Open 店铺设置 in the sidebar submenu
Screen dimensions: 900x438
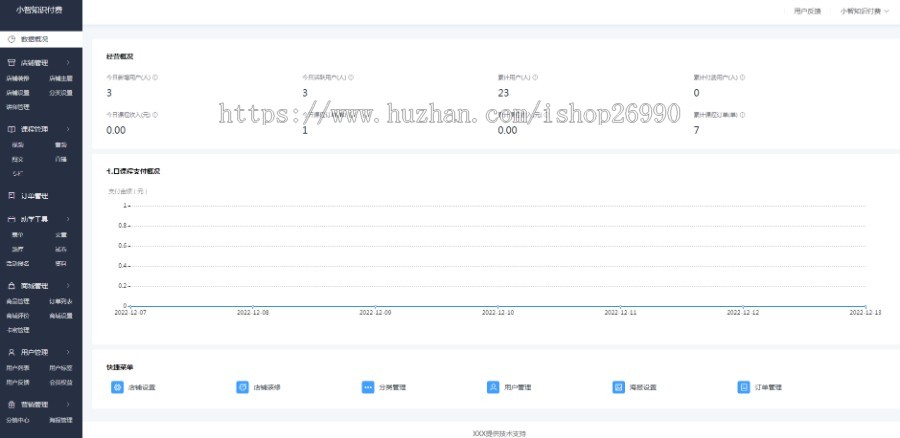[17, 92]
